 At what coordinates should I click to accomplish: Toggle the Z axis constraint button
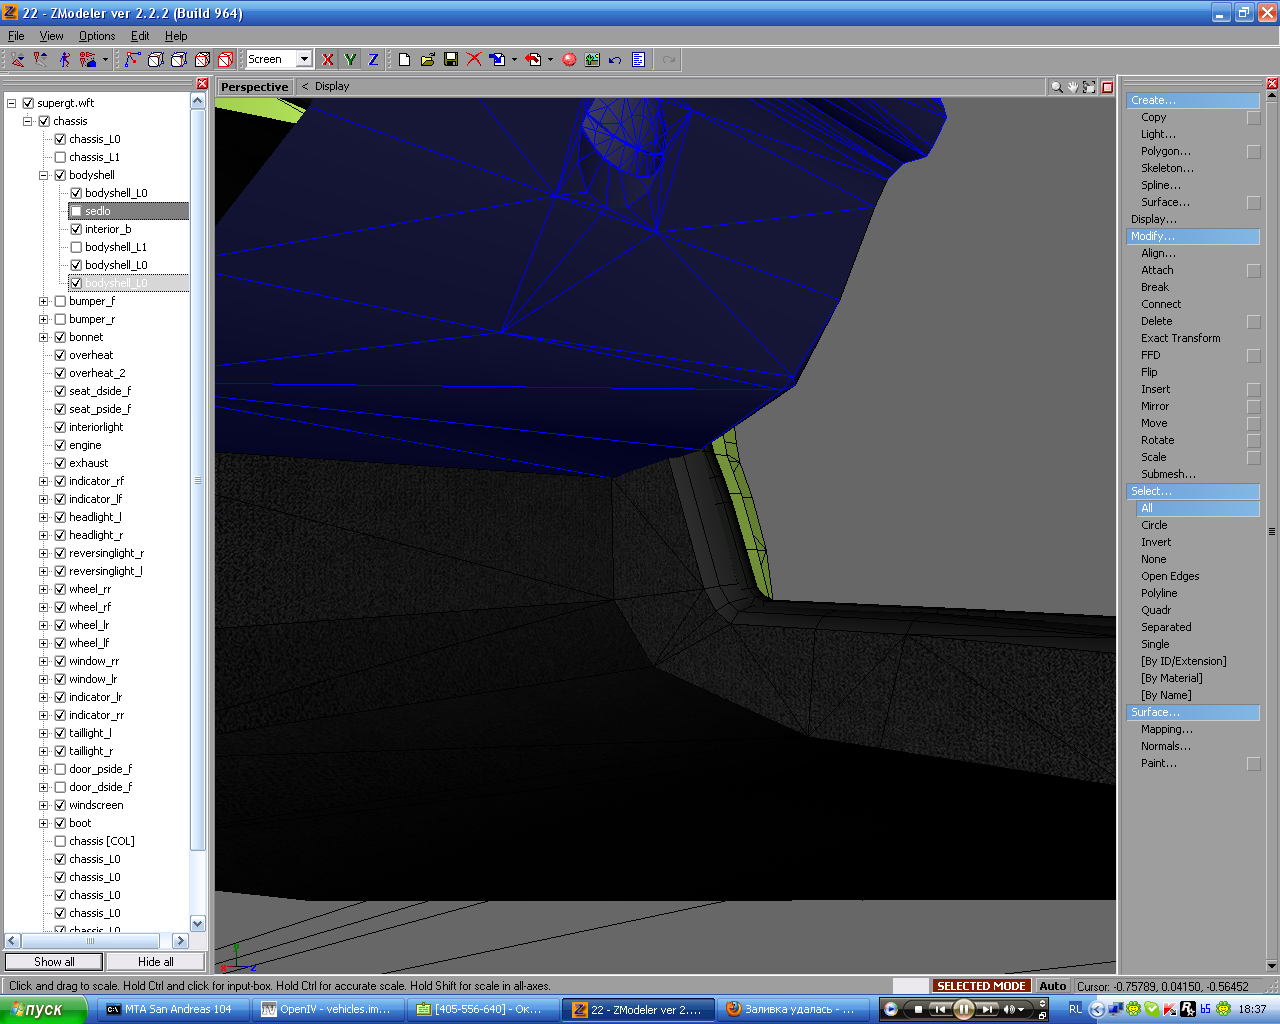point(373,60)
